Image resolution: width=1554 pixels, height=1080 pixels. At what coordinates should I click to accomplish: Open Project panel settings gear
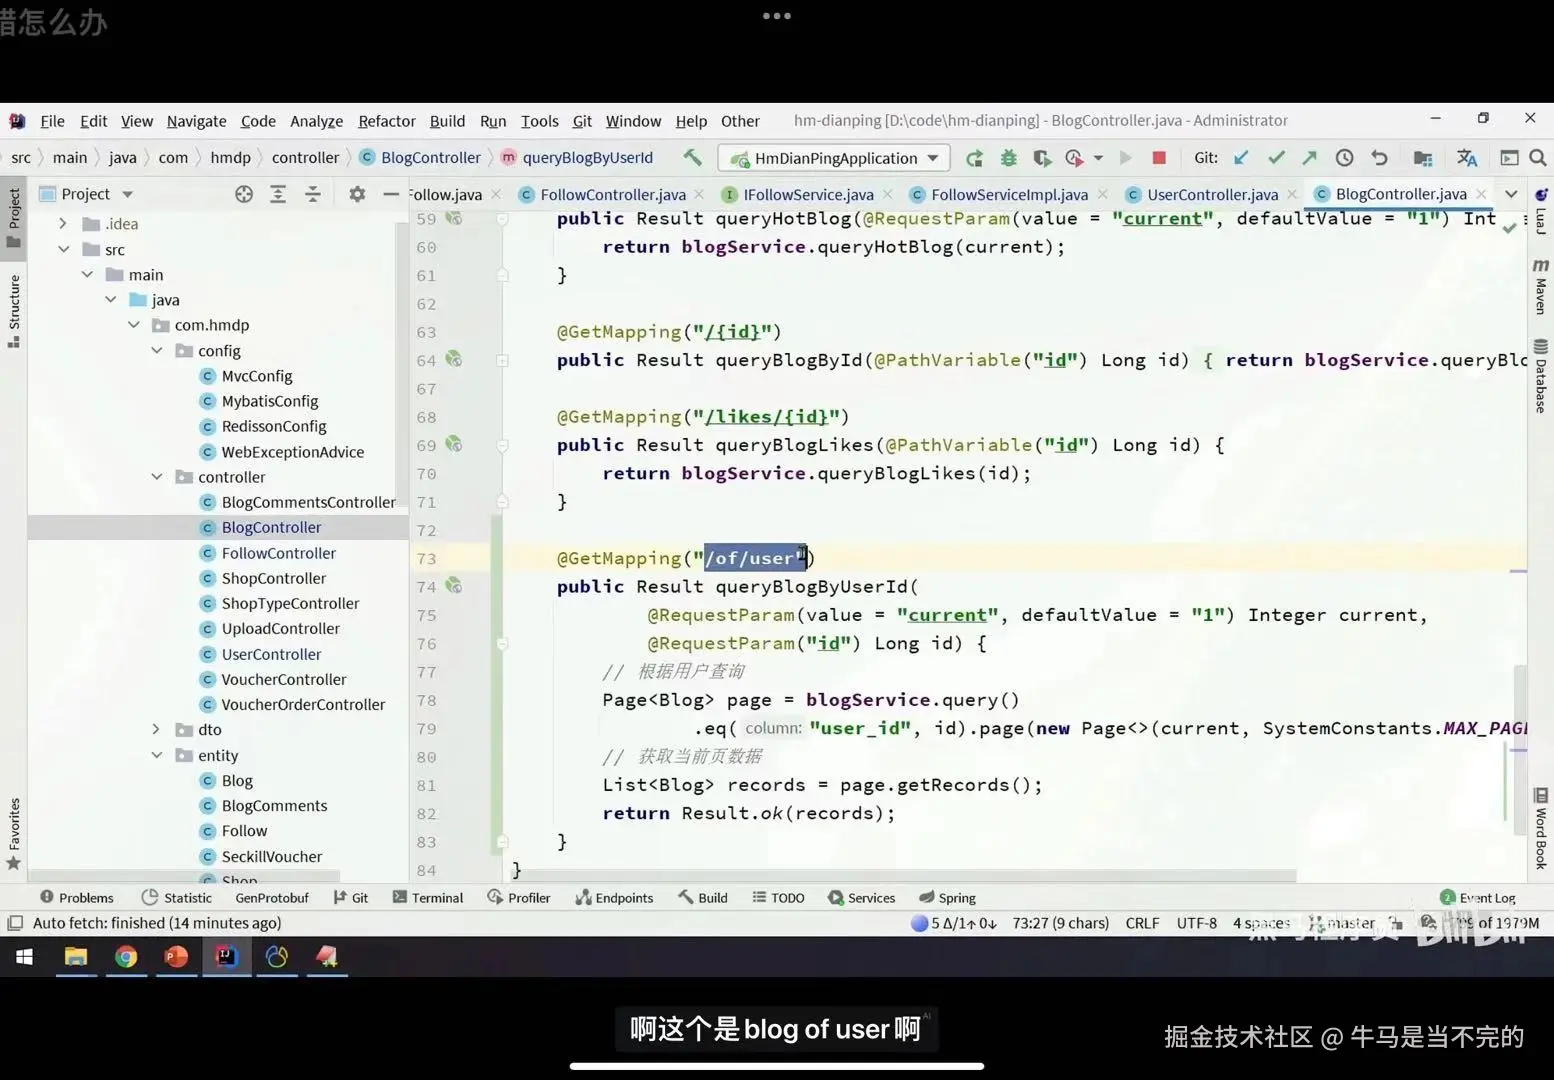pyautogui.click(x=357, y=194)
